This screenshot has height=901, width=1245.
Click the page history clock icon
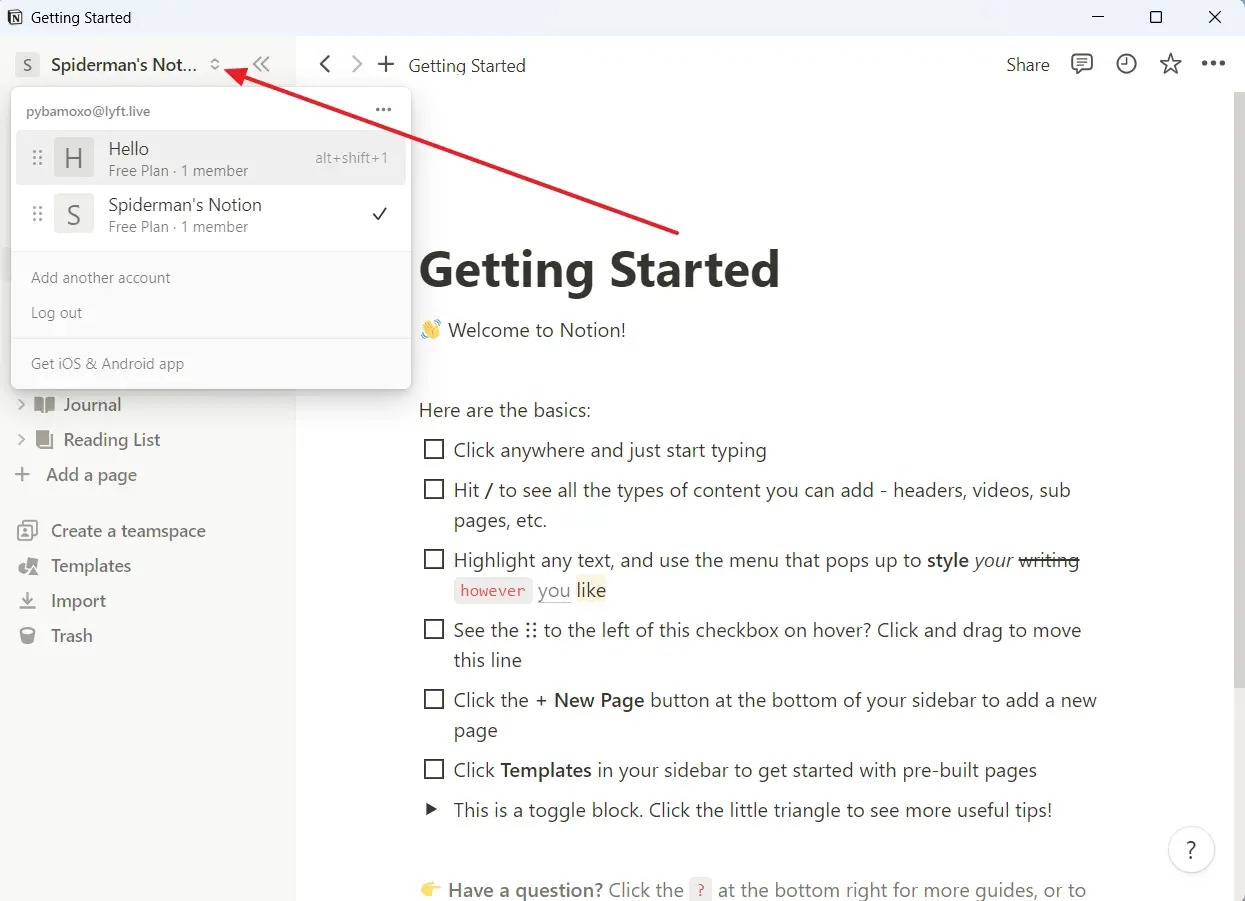pos(1126,63)
